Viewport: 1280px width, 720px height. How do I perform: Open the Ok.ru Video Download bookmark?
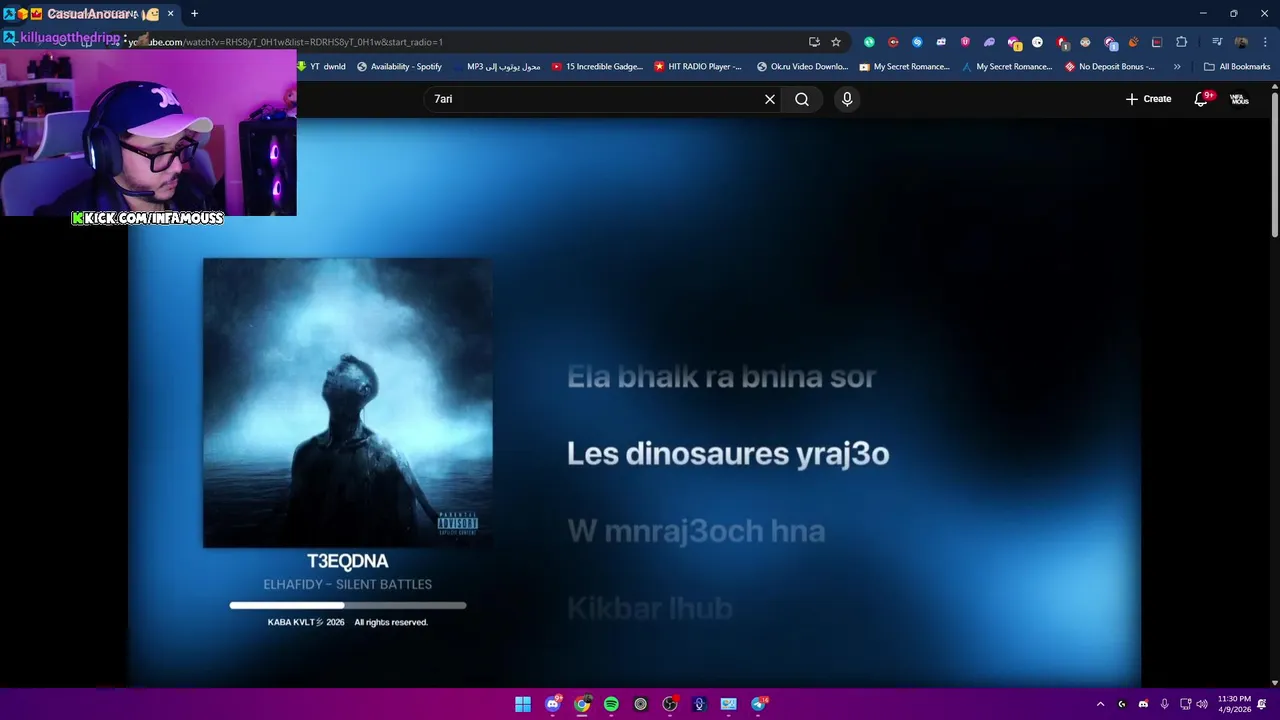pyautogui.click(x=802, y=67)
